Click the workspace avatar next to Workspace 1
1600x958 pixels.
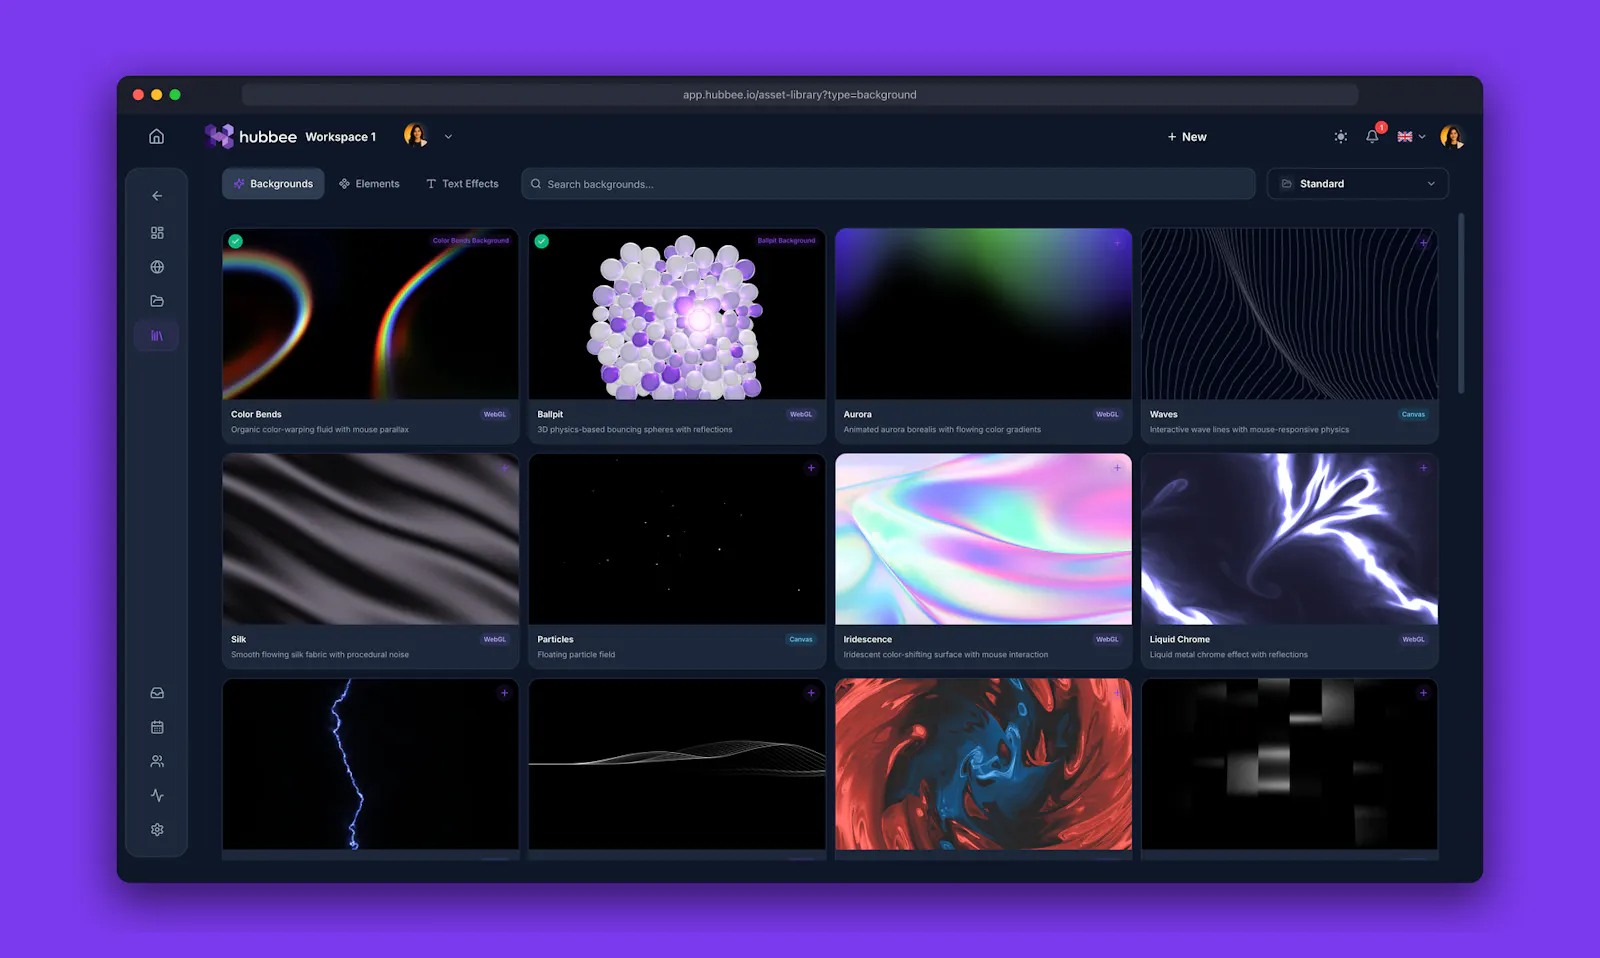(415, 135)
